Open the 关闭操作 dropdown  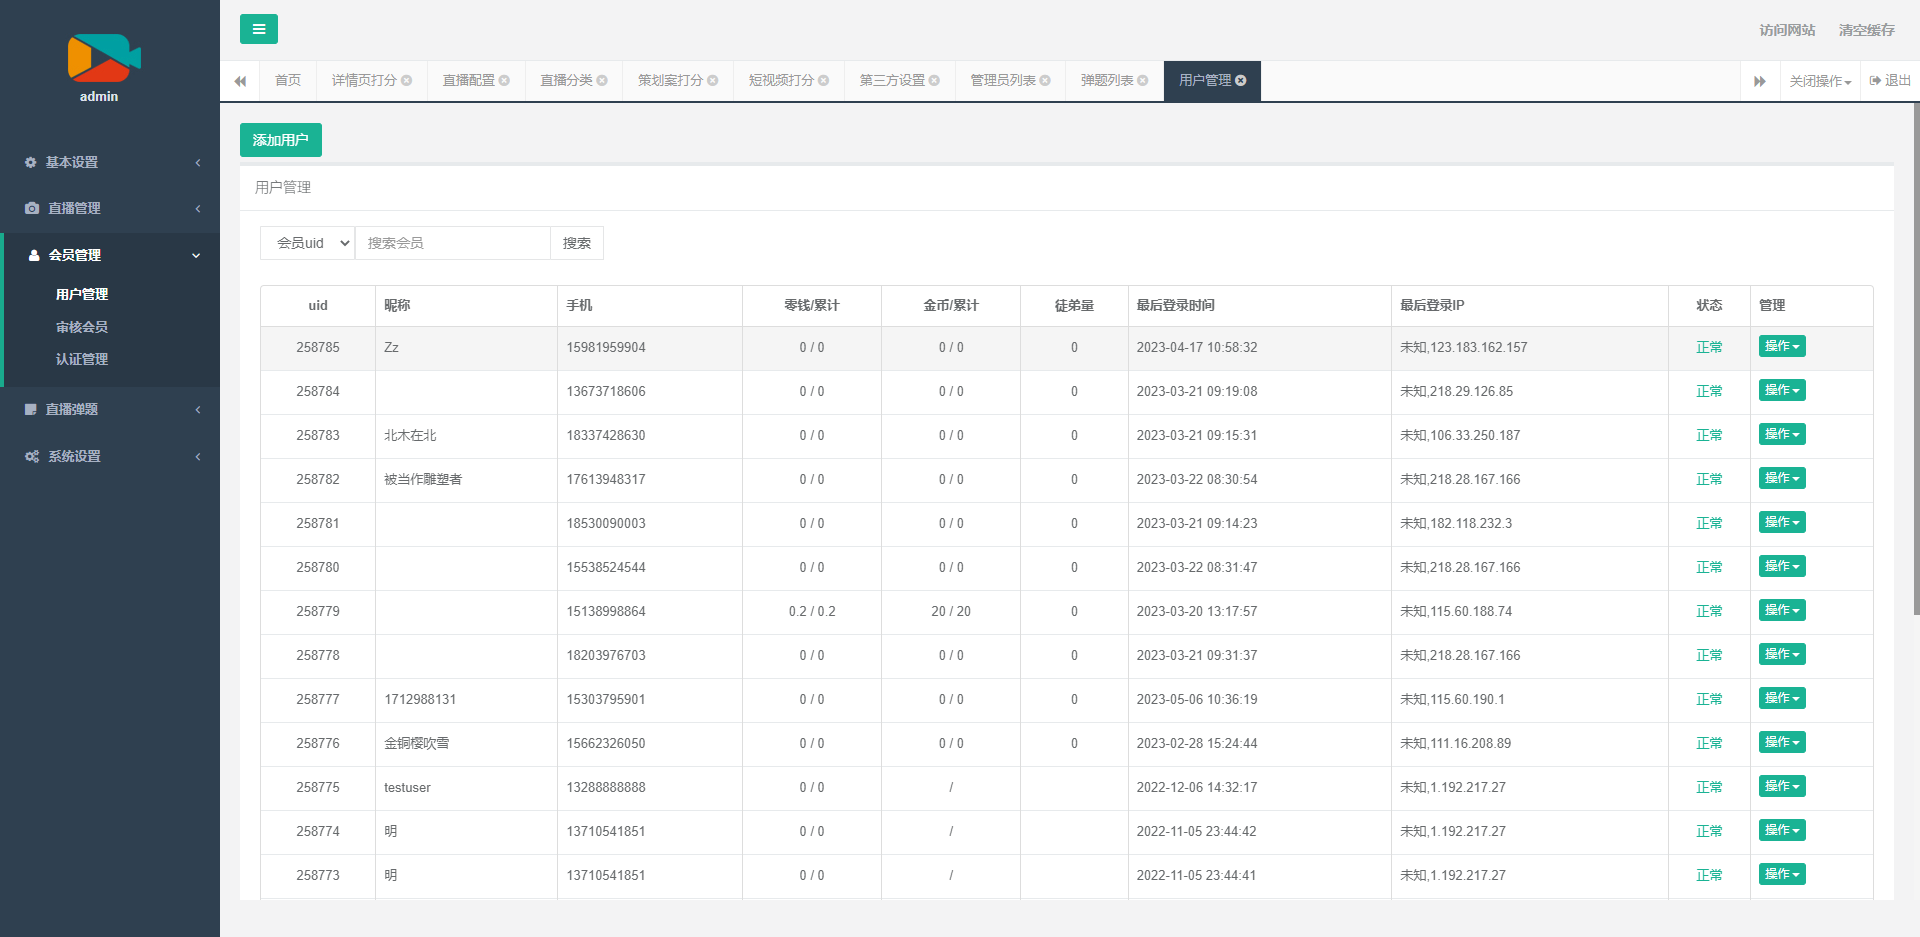pos(1820,81)
